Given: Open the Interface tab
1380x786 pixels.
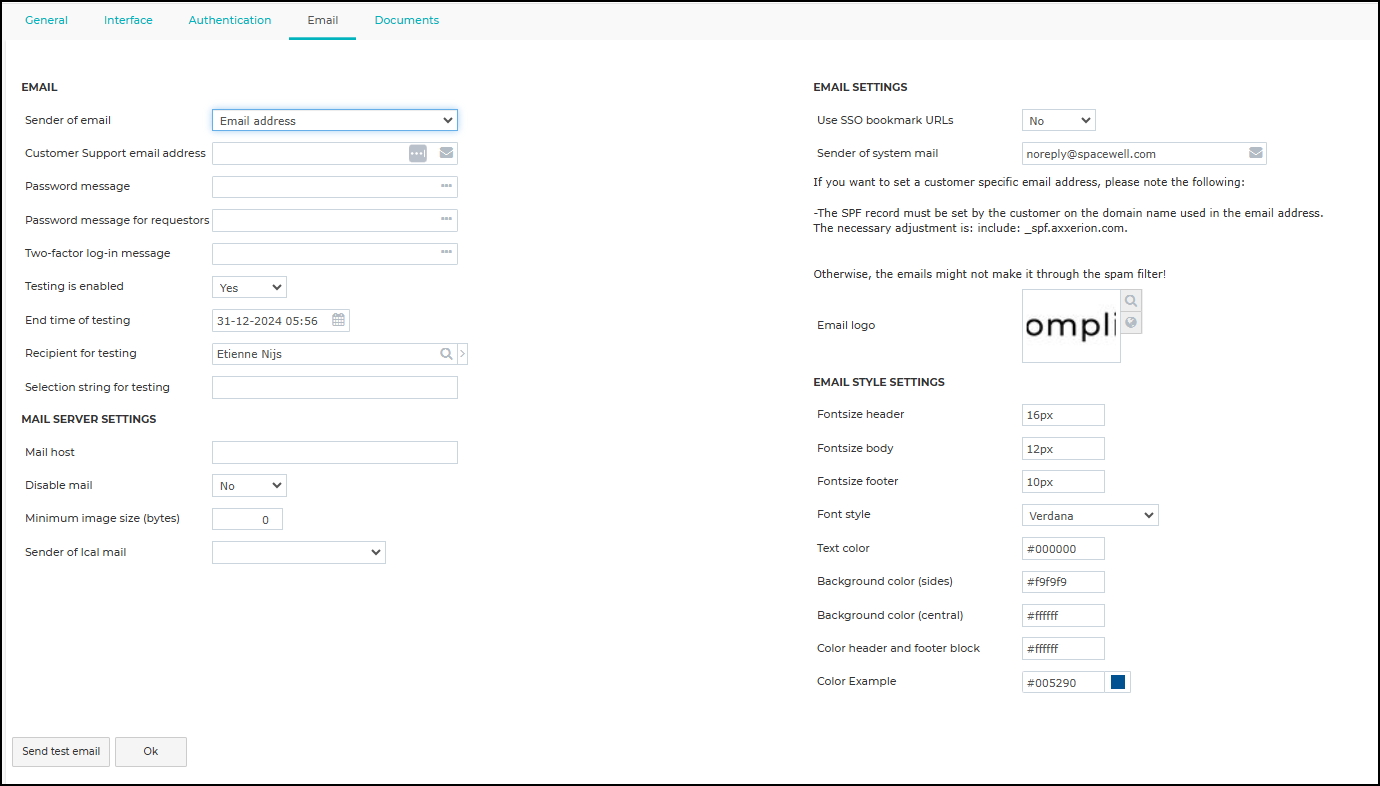Looking at the screenshot, I should [128, 20].
